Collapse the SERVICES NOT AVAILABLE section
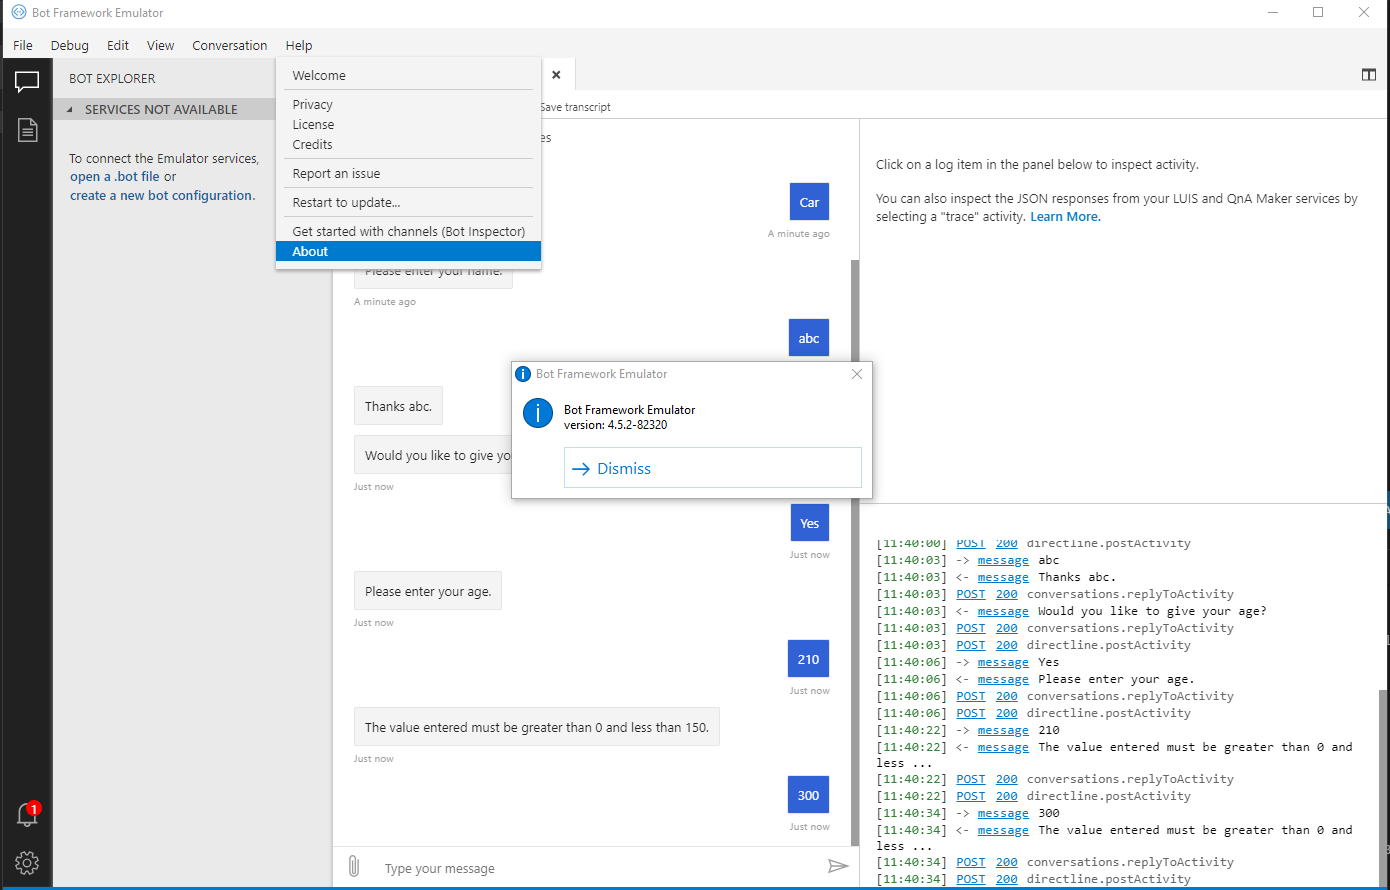Image resolution: width=1390 pixels, height=890 pixels. pyautogui.click(x=68, y=109)
